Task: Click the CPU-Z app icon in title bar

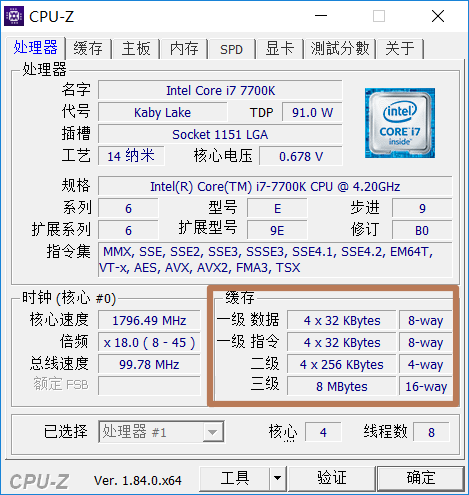Action: (x=14, y=16)
